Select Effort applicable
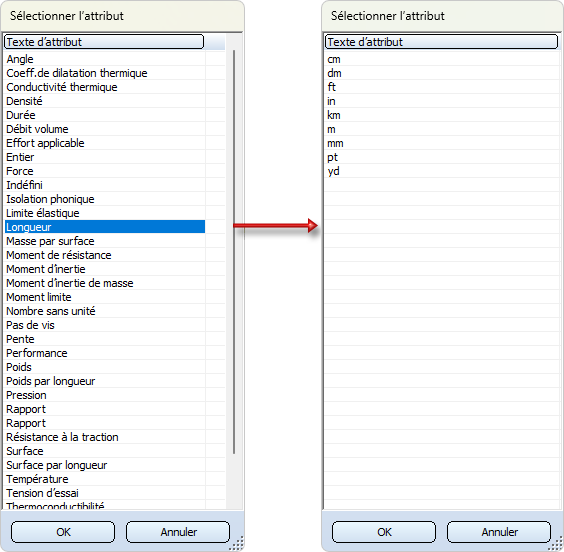Image resolution: width=564 pixels, height=552 pixels. (105, 143)
